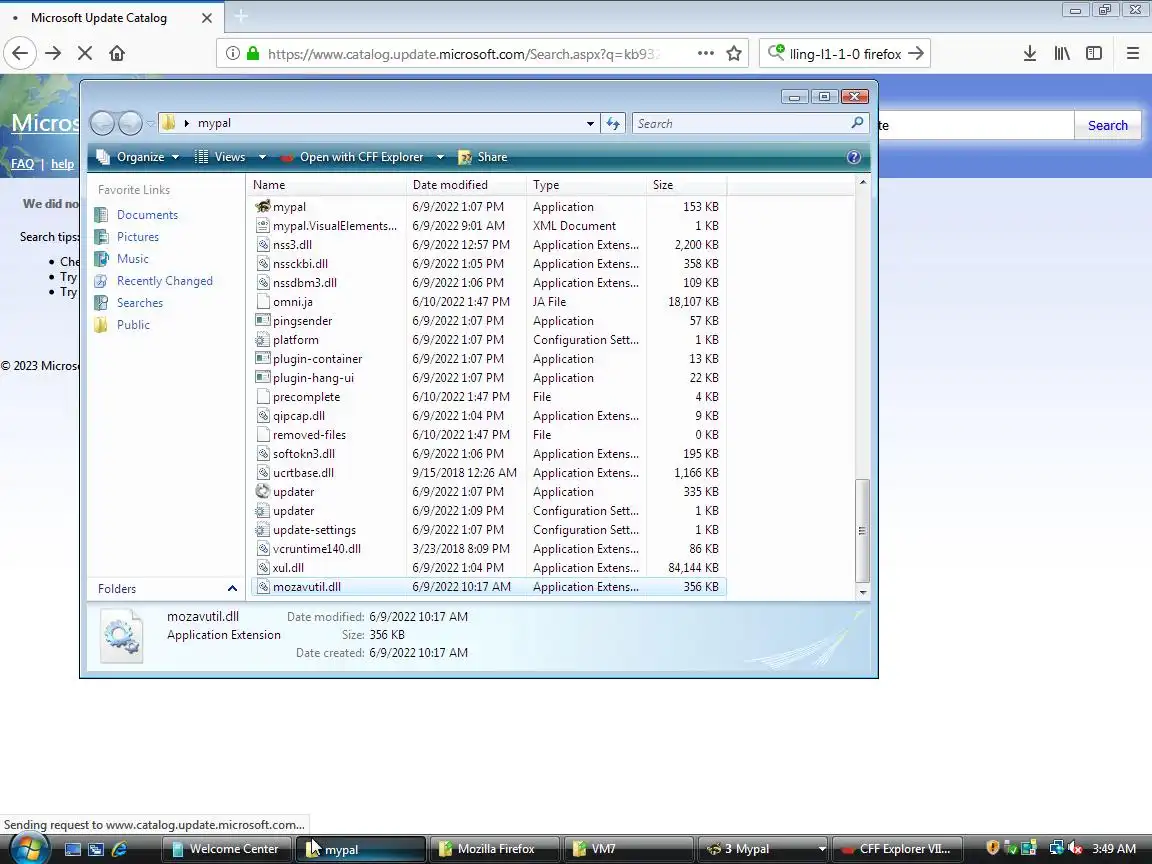The image size is (1152, 864).
Task: Select vcruntime140.dll file row
Action: tap(488, 549)
